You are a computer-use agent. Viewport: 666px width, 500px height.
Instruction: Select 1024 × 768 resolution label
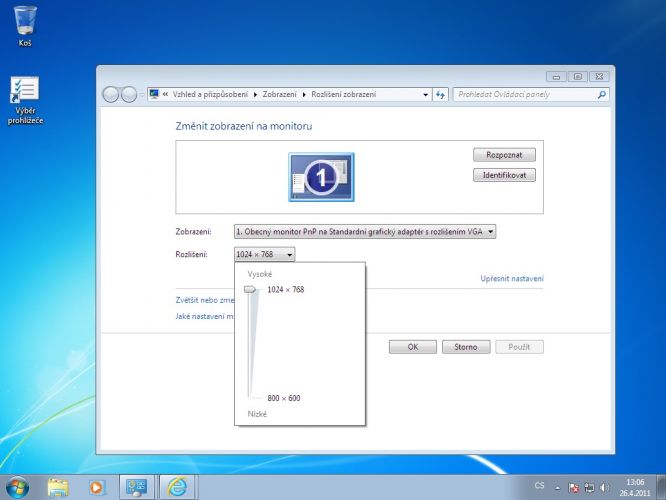click(x=286, y=289)
